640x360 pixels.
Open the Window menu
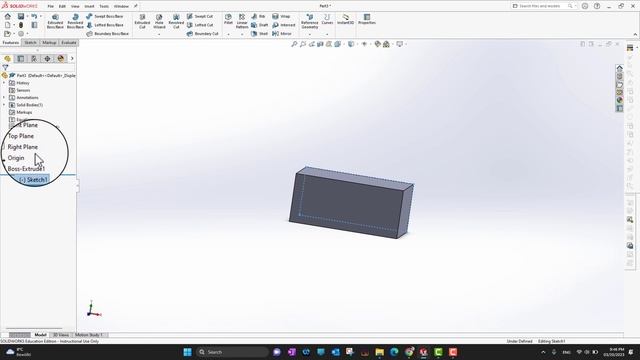[x=121, y=6]
